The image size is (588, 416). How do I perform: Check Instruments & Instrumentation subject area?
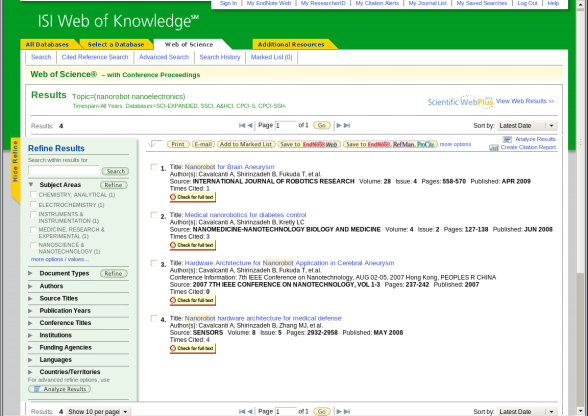tap(33, 215)
